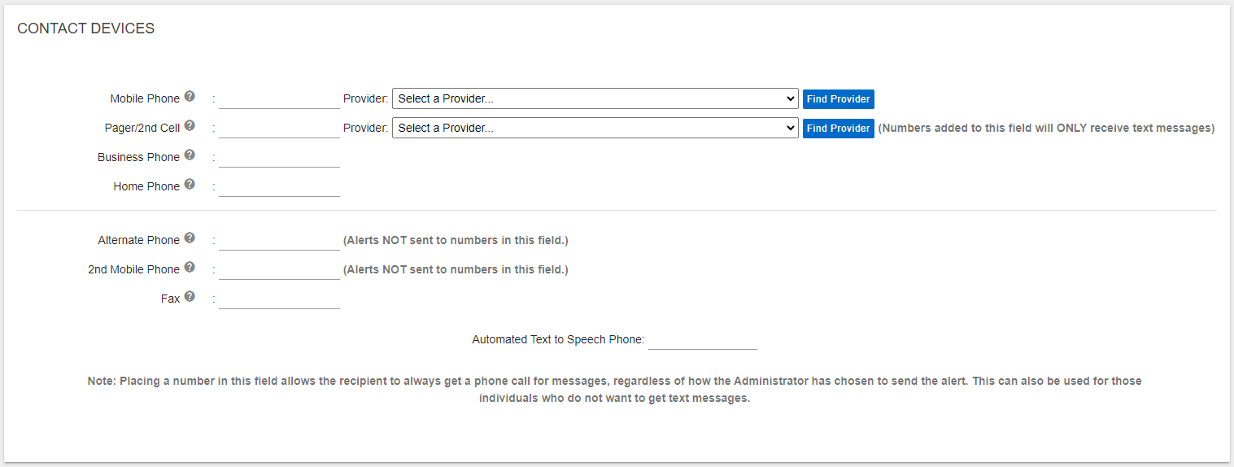Click 'Numbers added to this field' text message note
This screenshot has height=467, width=1234.
click(1046, 128)
